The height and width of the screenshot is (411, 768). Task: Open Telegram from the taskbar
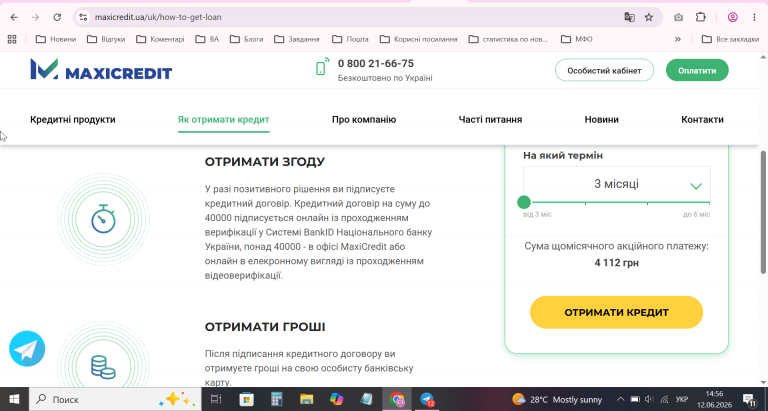click(x=427, y=399)
